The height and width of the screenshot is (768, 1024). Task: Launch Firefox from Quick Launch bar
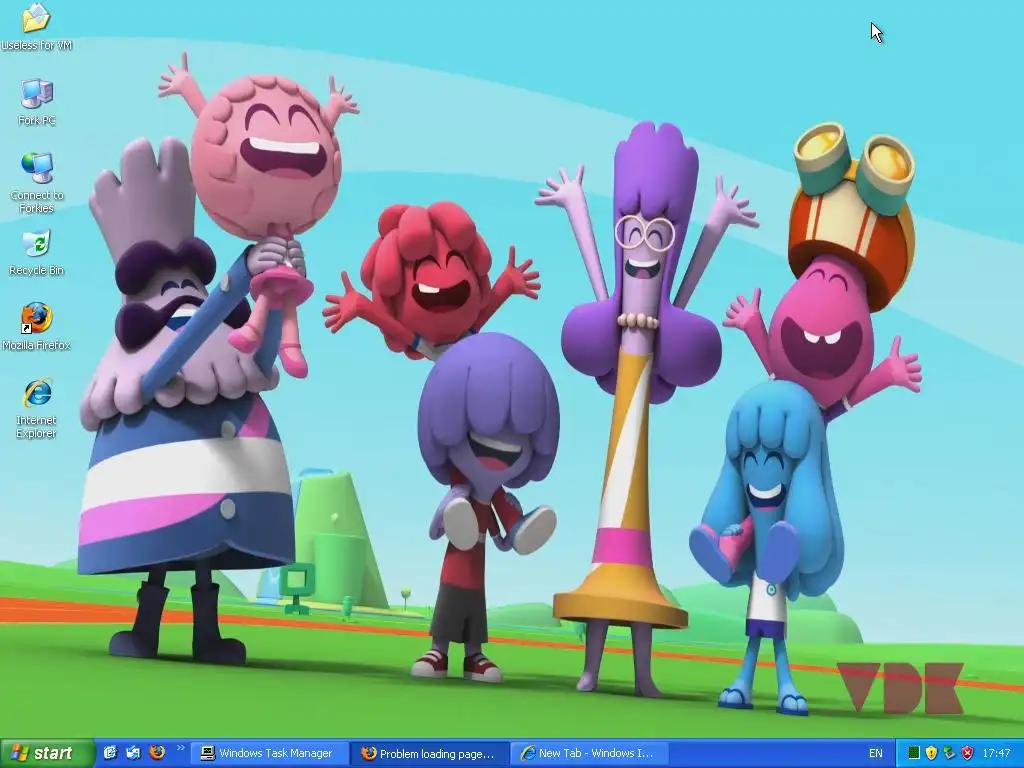(157, 753)
